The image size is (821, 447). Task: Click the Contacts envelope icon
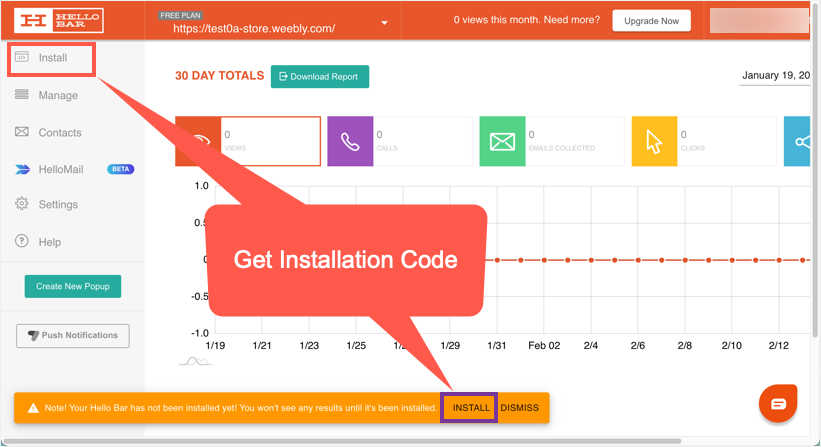(21, 132)
